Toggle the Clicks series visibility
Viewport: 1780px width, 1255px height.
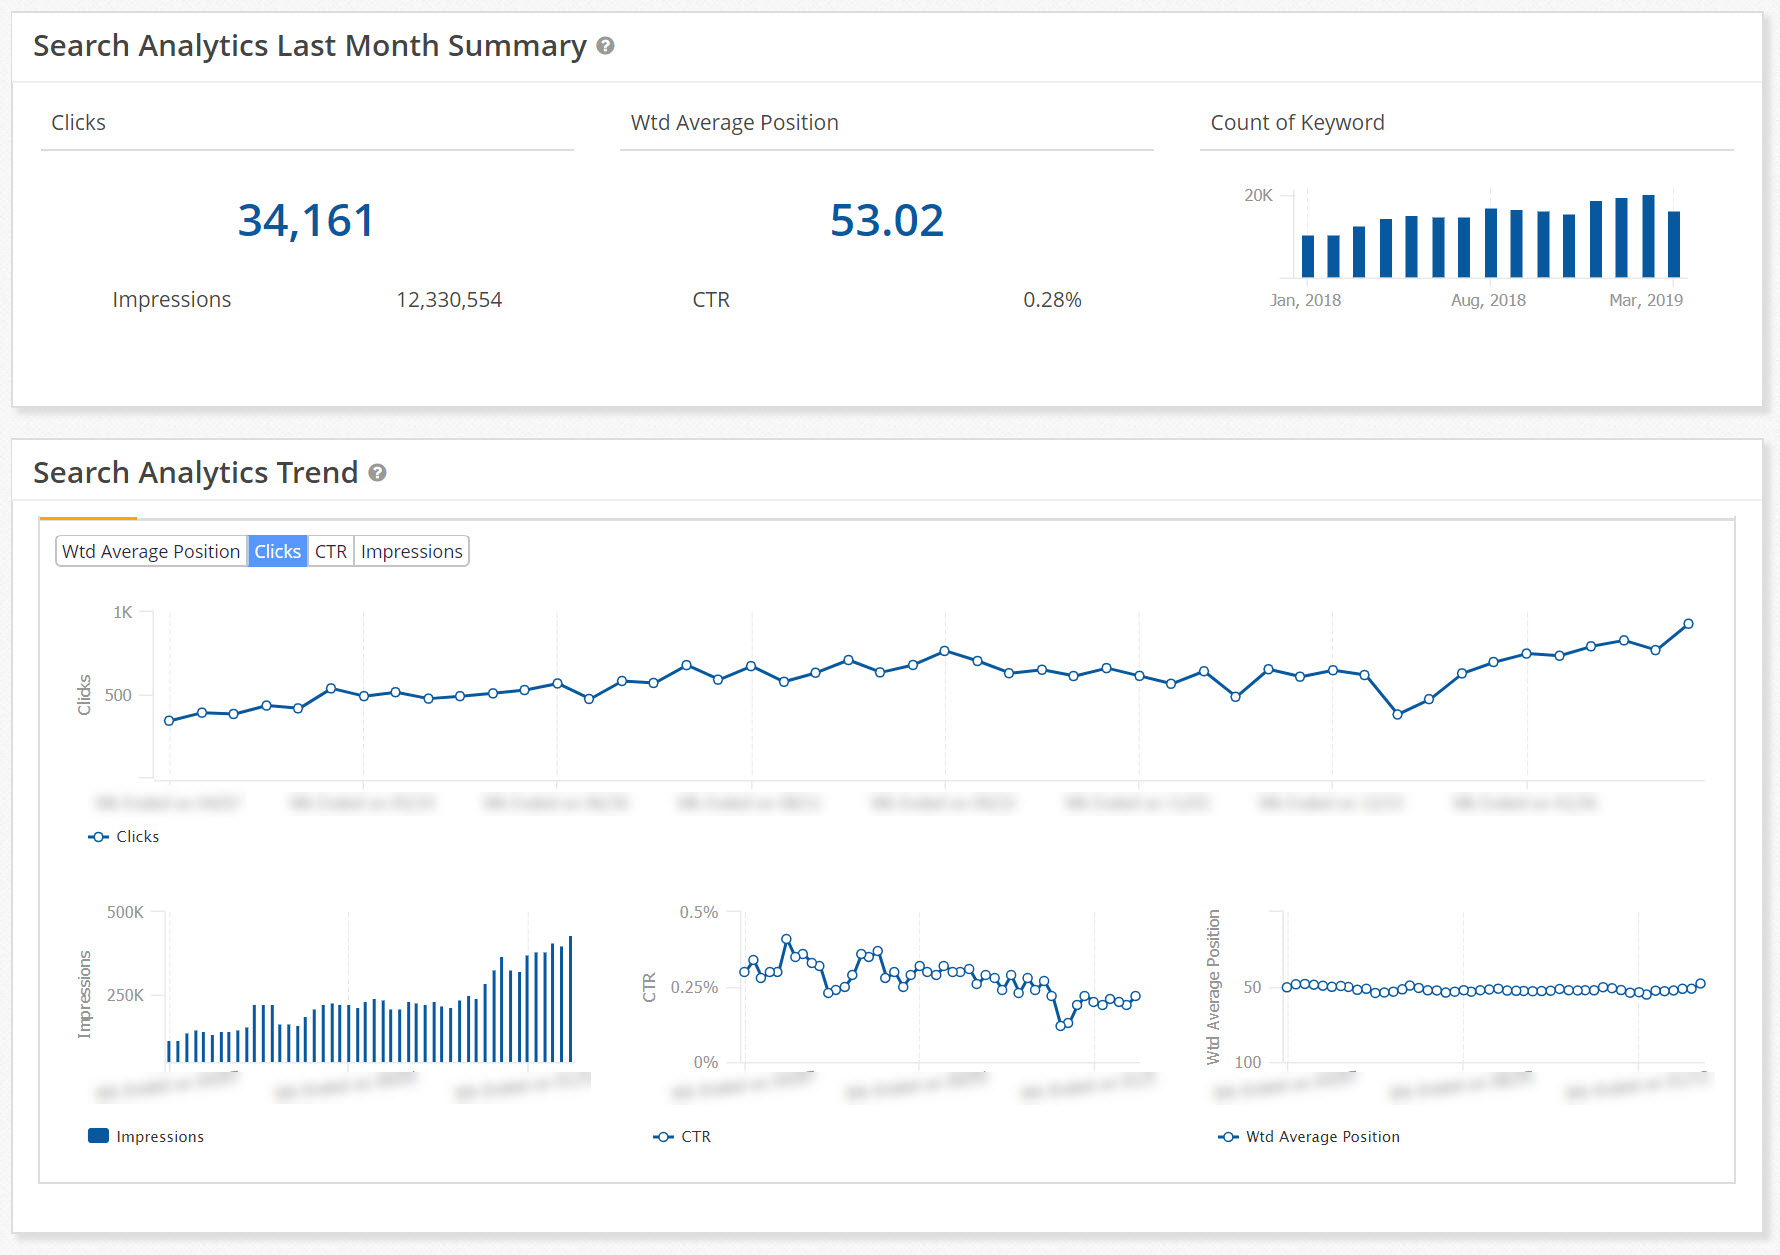(x=138, y=837)
